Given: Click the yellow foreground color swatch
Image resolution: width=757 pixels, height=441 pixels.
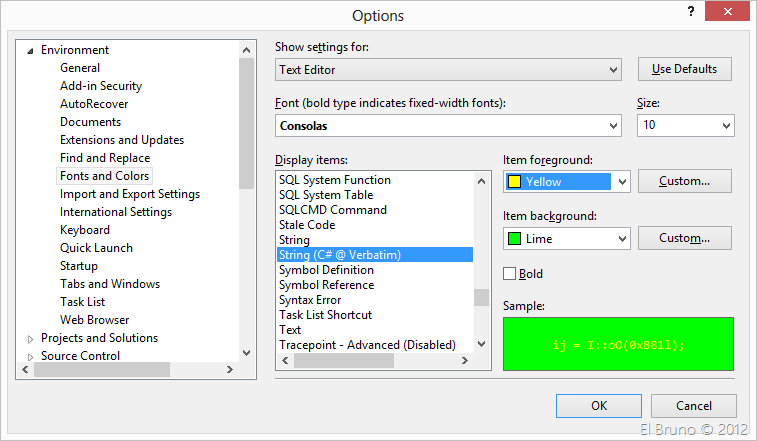Looking at the screenshot, I should pyautogui.click(x=515, y=182).
